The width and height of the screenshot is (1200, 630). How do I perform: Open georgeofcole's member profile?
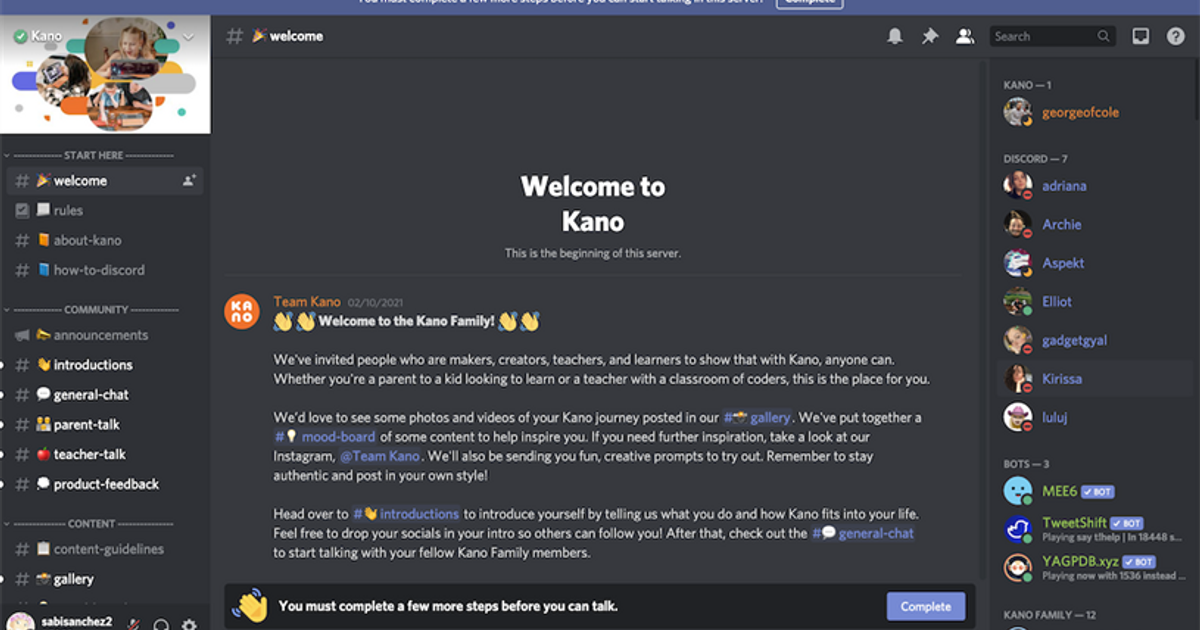[x=1080, y=113]
